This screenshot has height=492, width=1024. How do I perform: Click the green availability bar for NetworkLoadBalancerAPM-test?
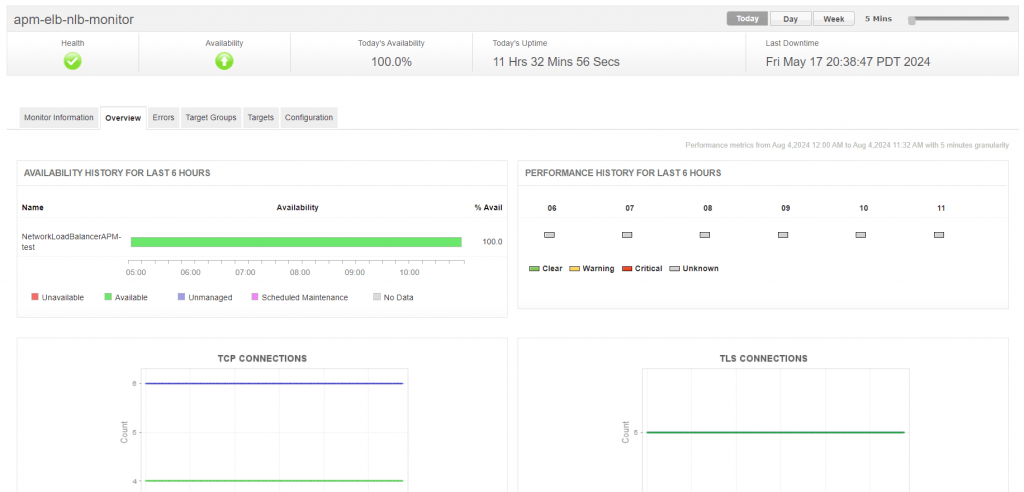[296, 242]
